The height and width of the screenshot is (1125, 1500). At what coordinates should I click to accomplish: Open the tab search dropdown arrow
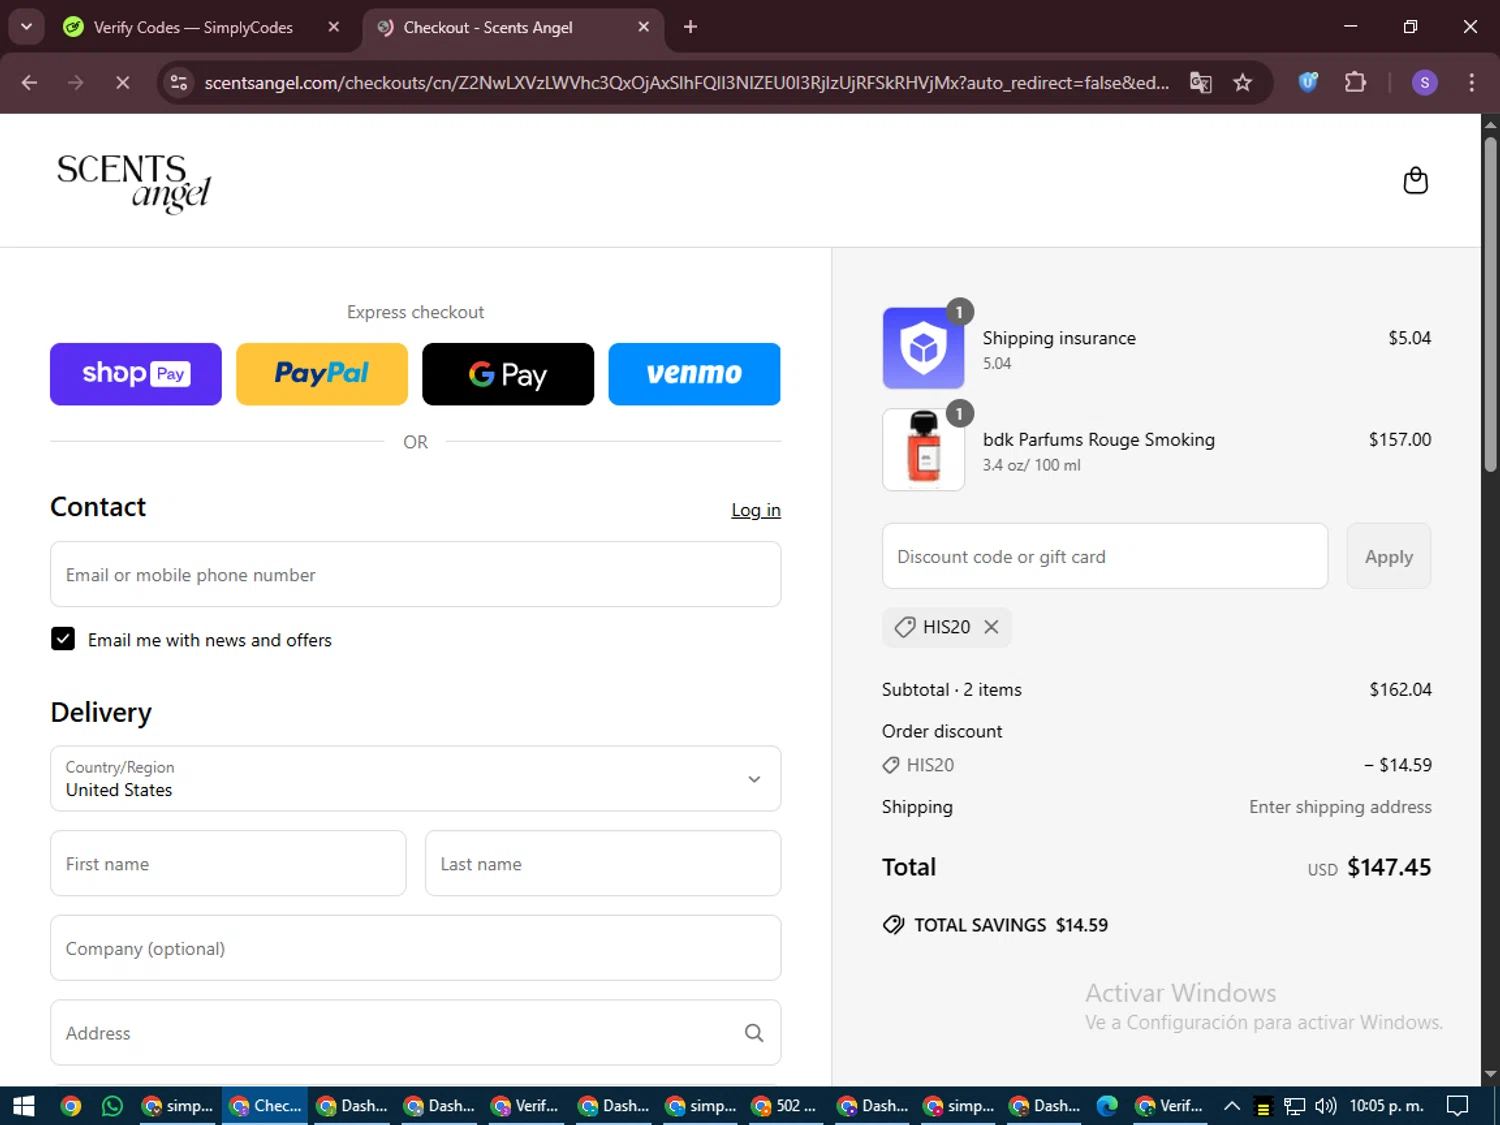pyautogui.click(x=27, y=27)
